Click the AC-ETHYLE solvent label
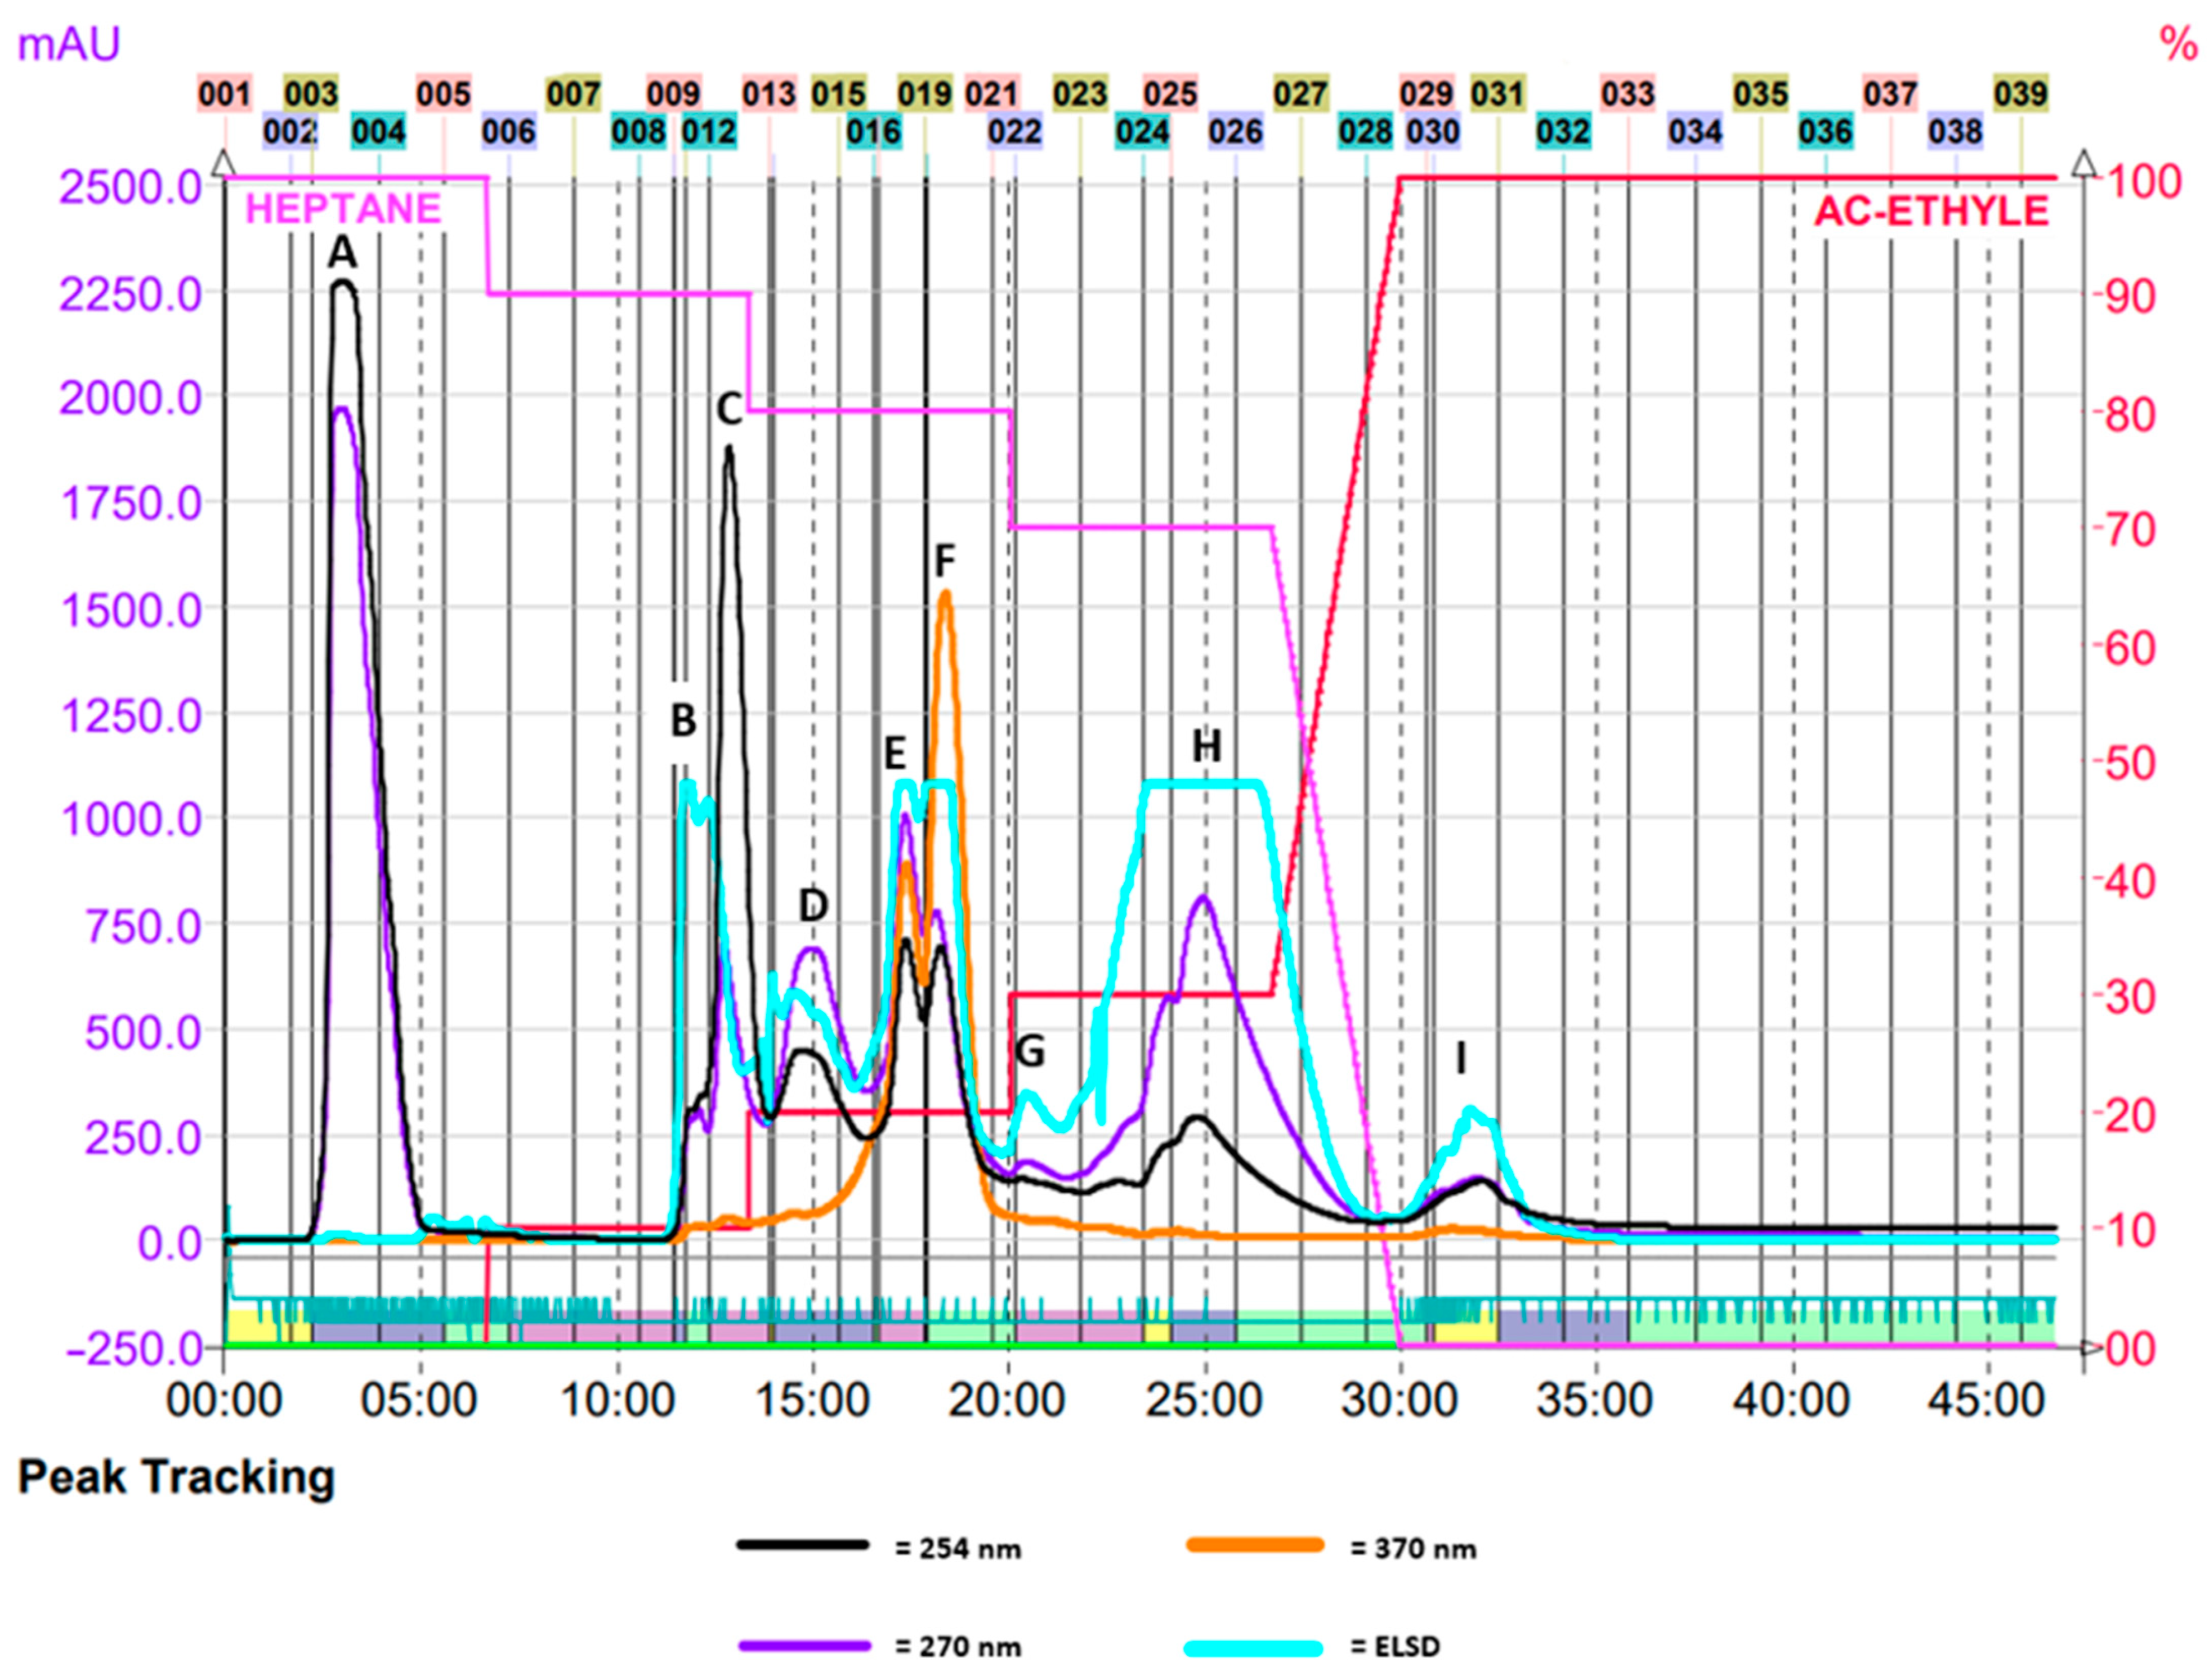Viewport: 2209px width, 1680px height. coord(1931,212)
